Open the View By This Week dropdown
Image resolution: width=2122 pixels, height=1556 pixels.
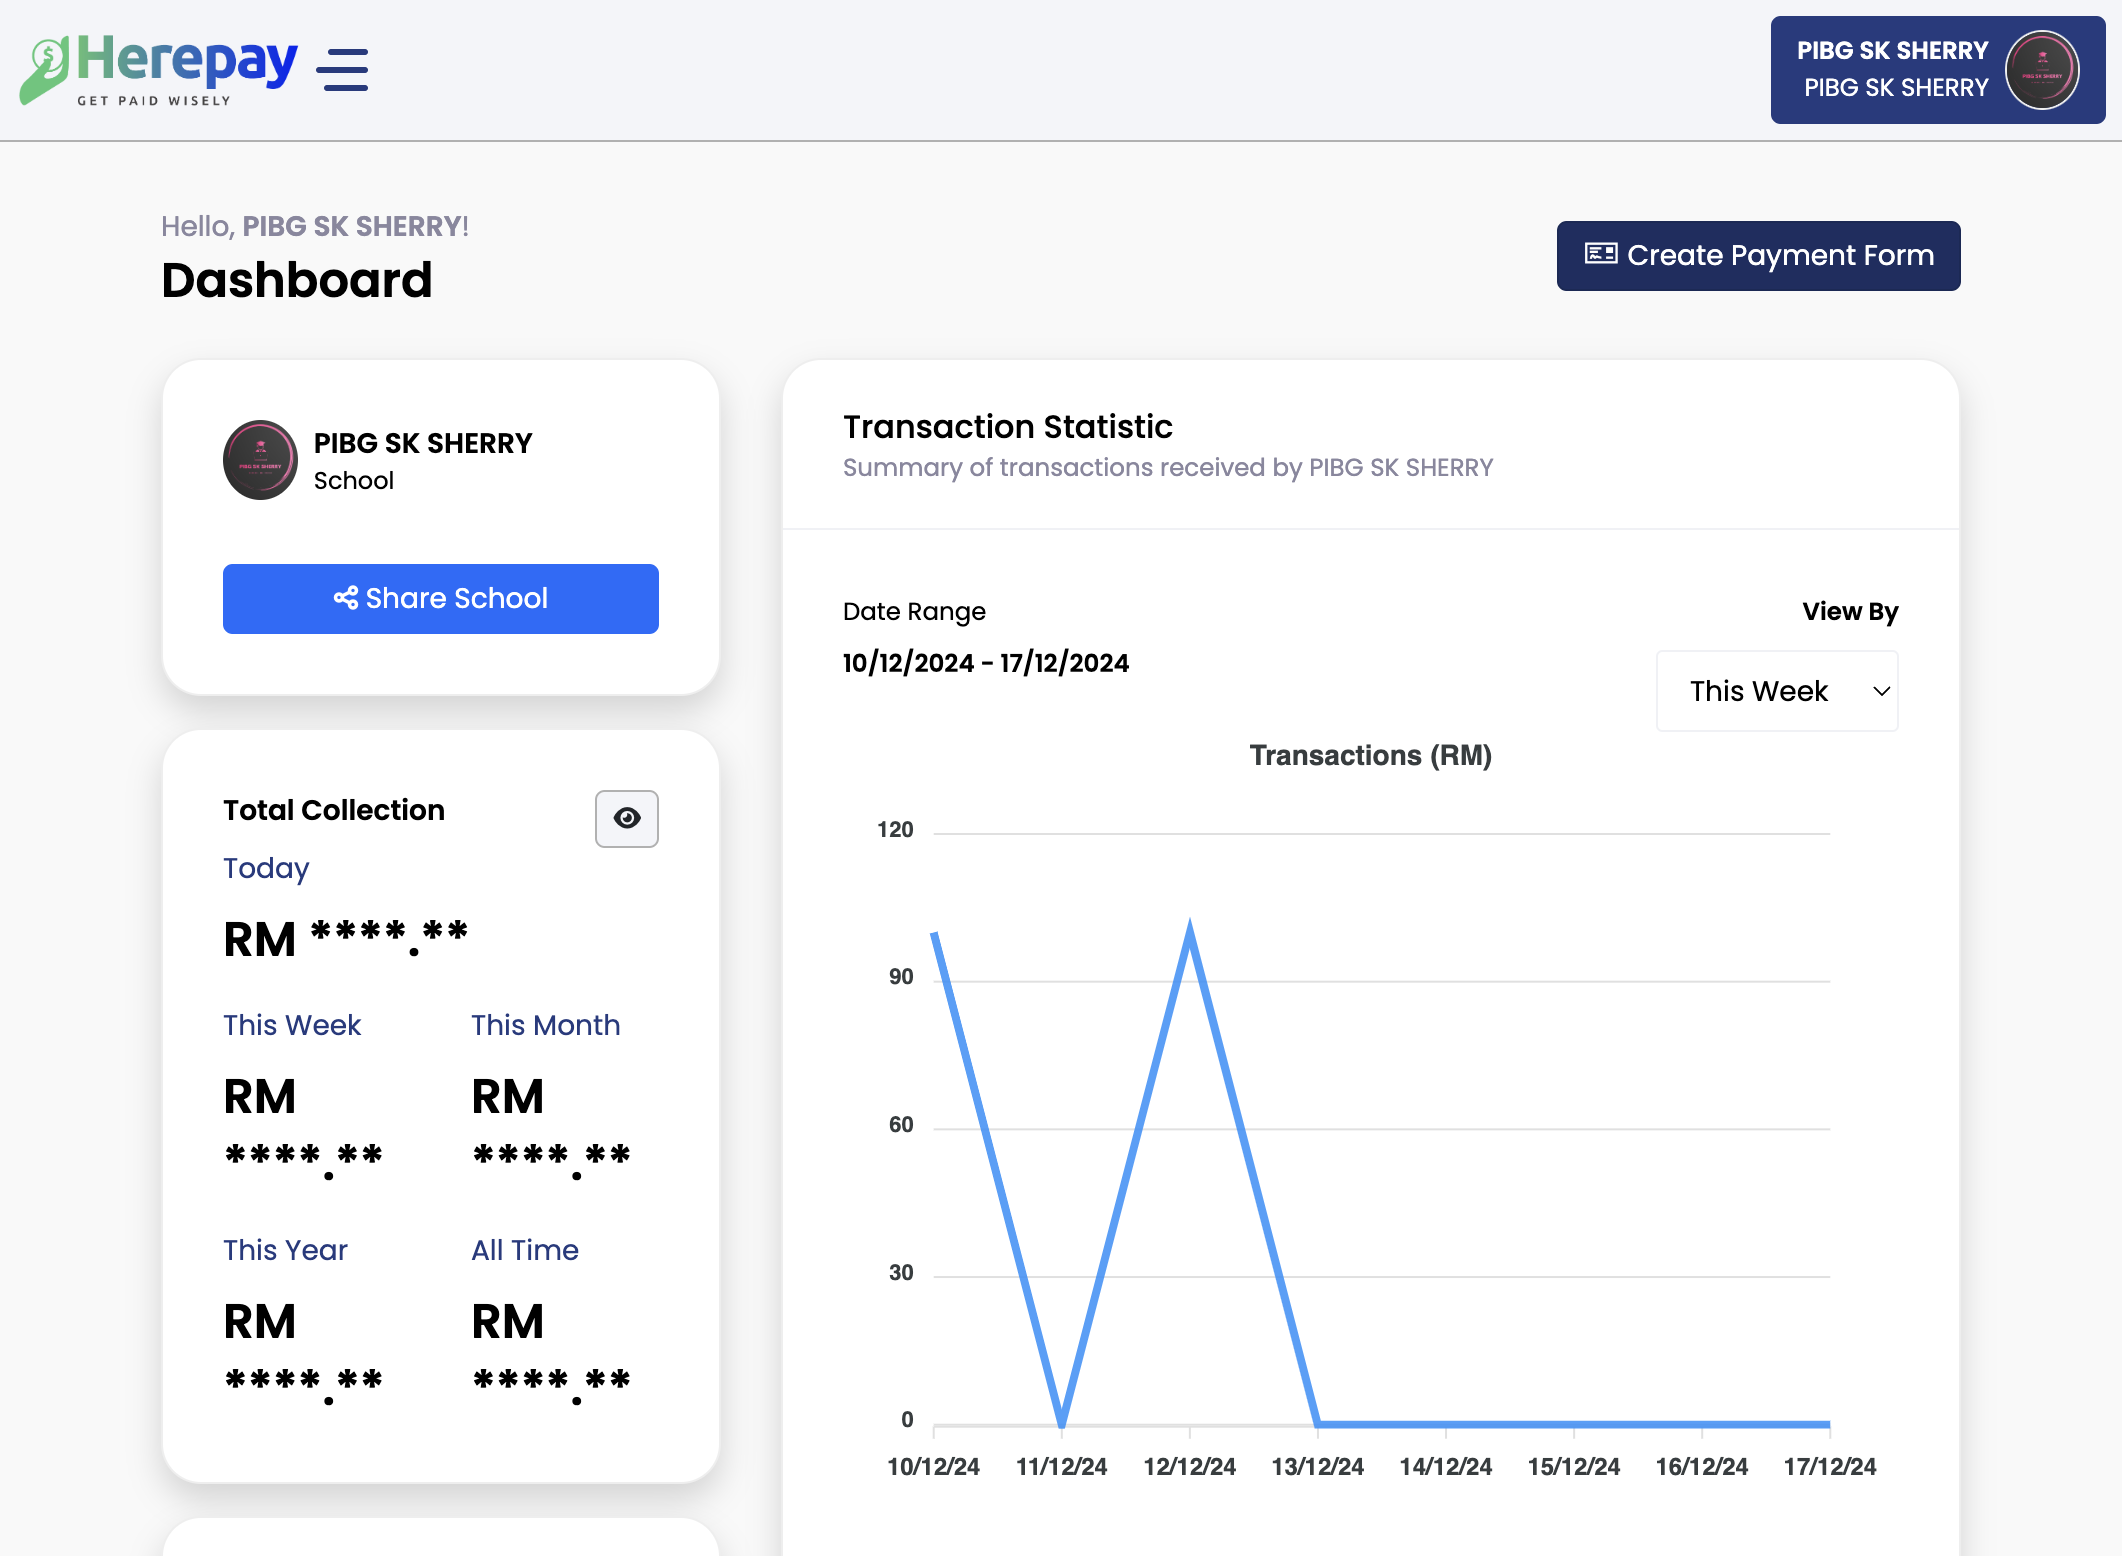(x=1777, y=691)
